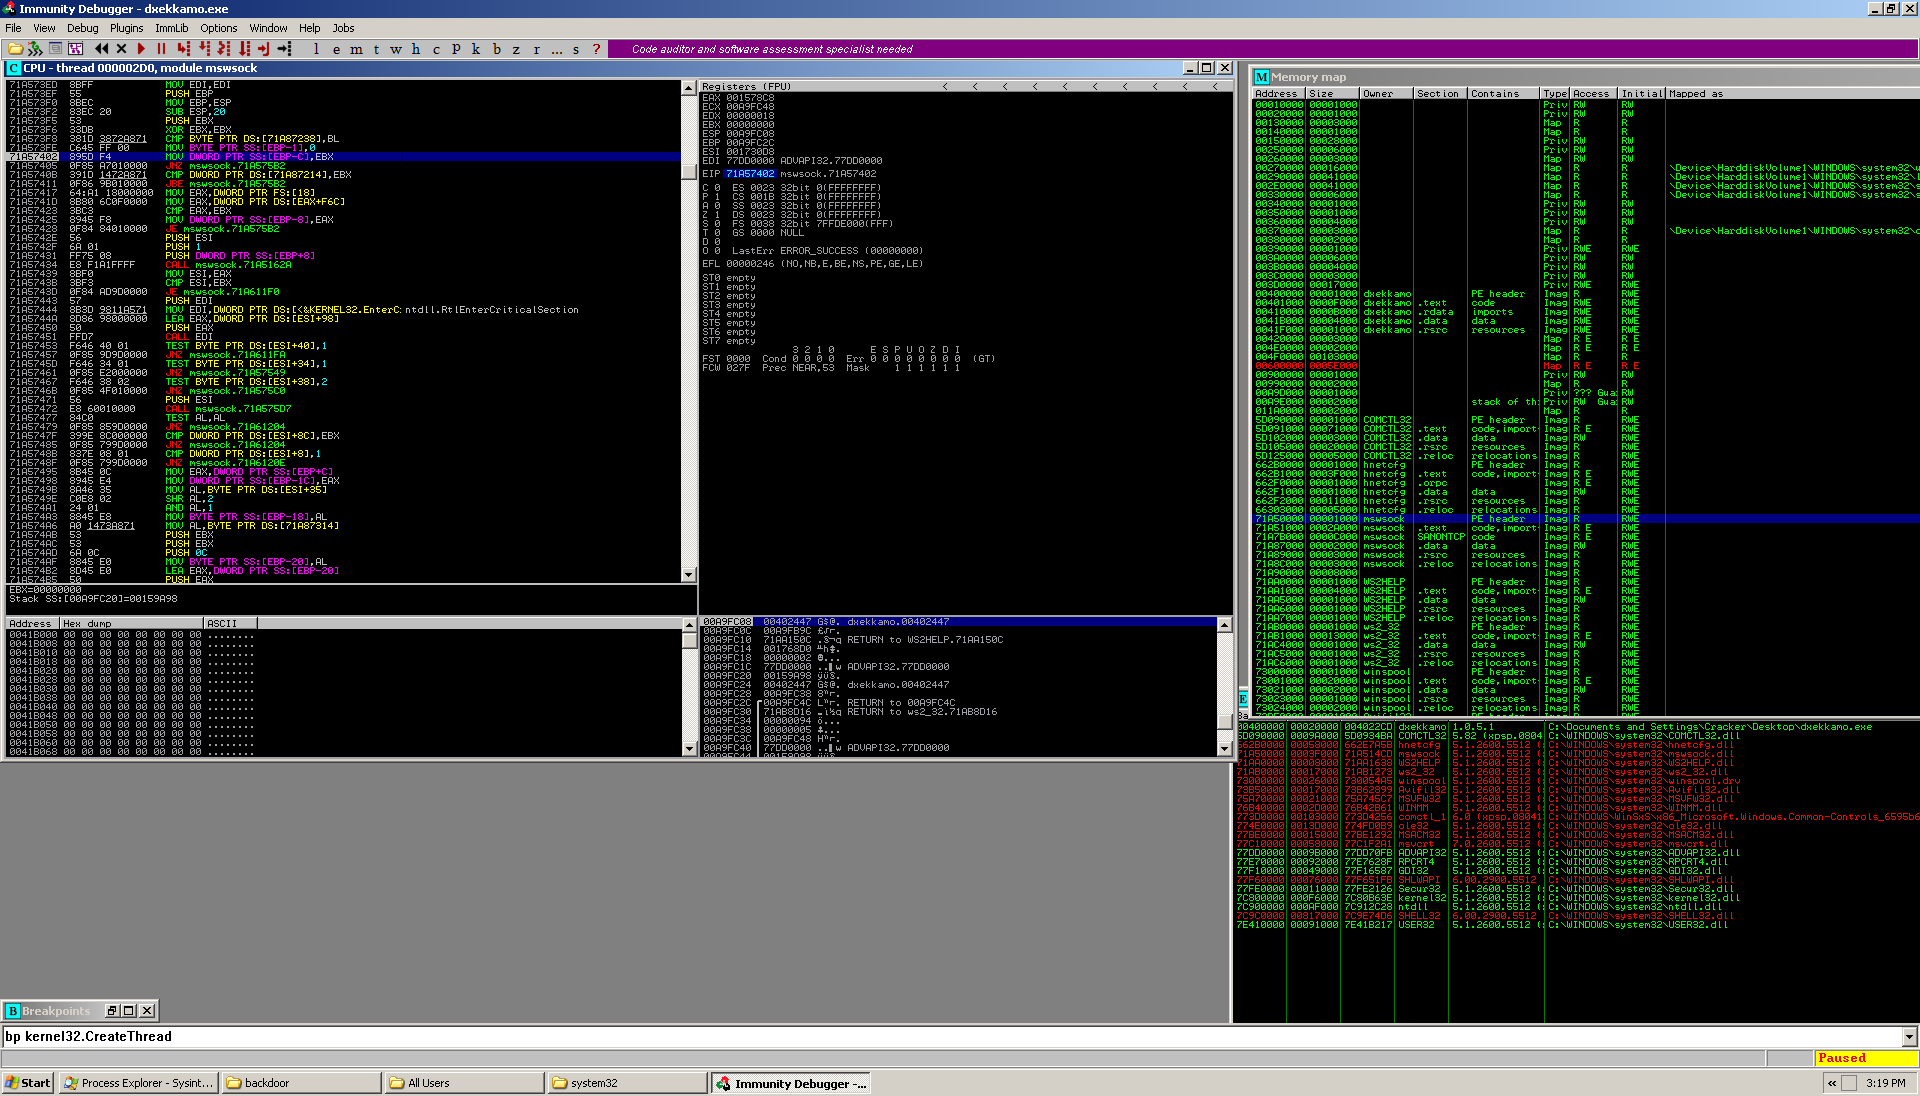Screen dimensions: 1920x1096
Task: Switch to Process Explorer taskbar item
Action: (138, 1083)
